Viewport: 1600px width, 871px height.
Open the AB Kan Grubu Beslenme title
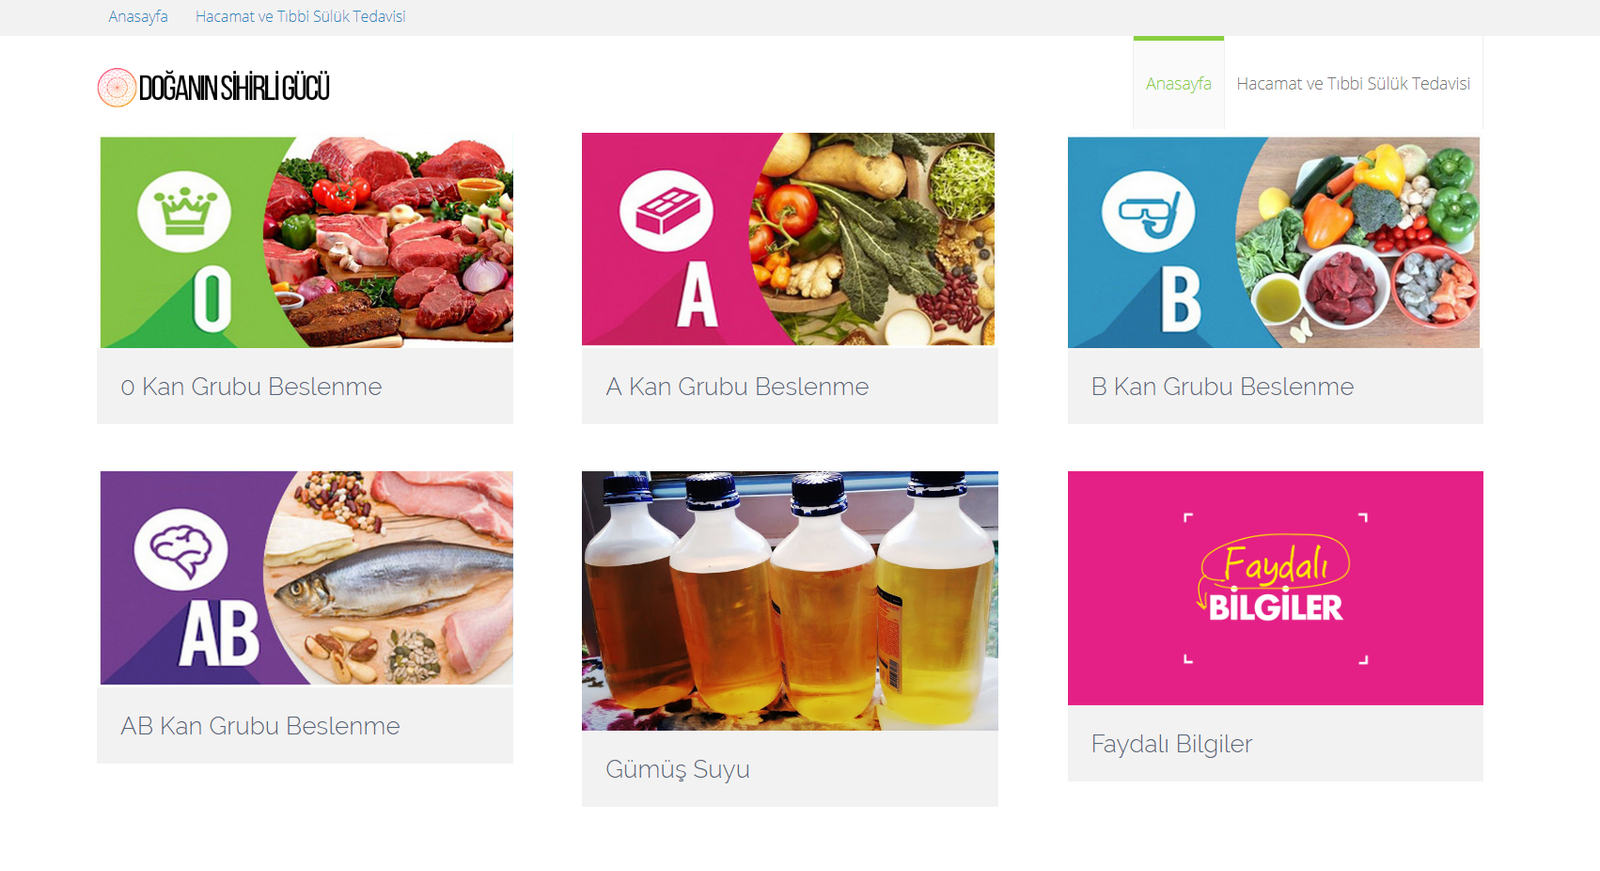[260, 726]
